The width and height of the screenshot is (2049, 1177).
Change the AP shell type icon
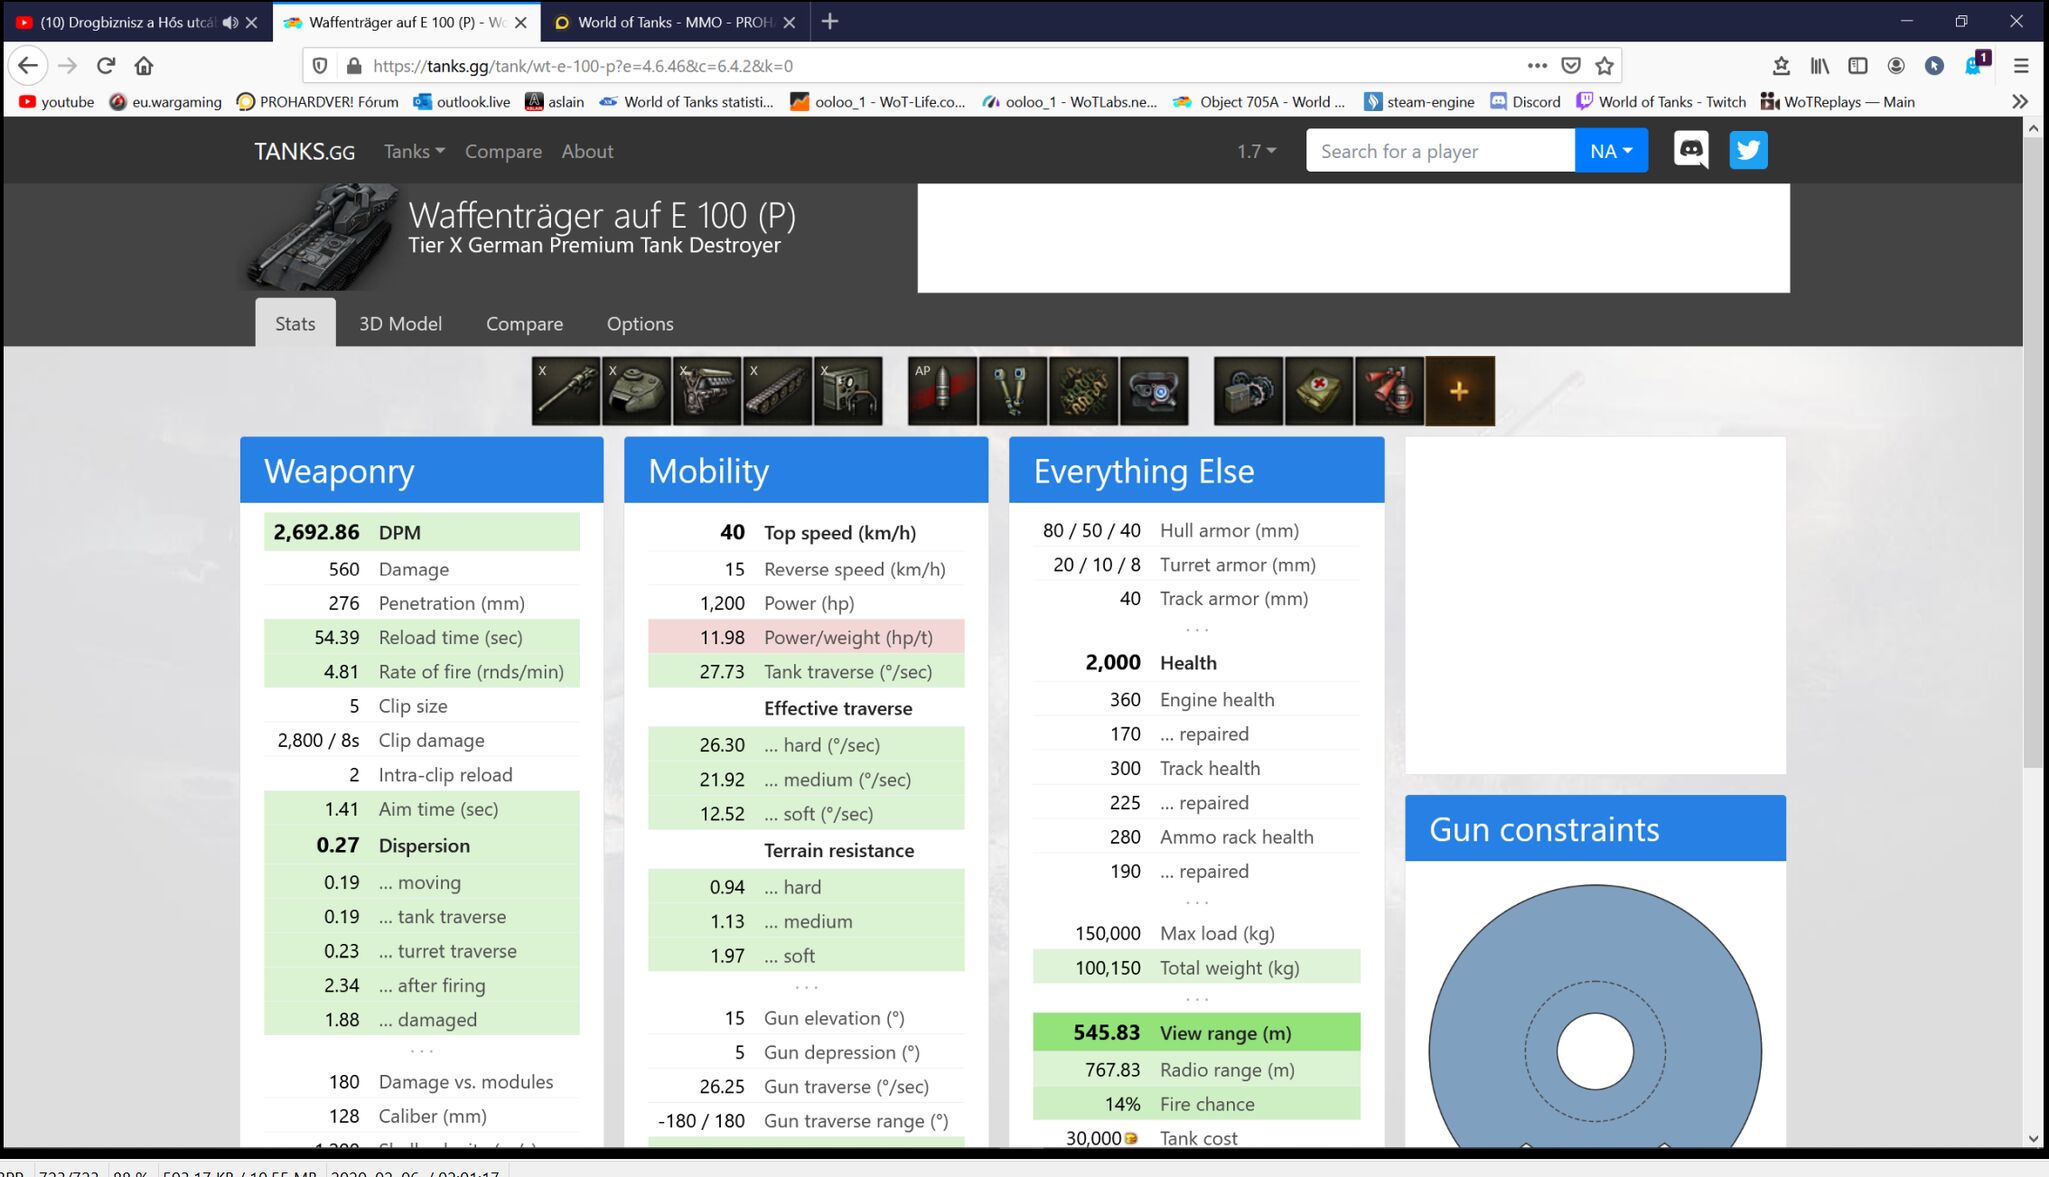(942, 391)
